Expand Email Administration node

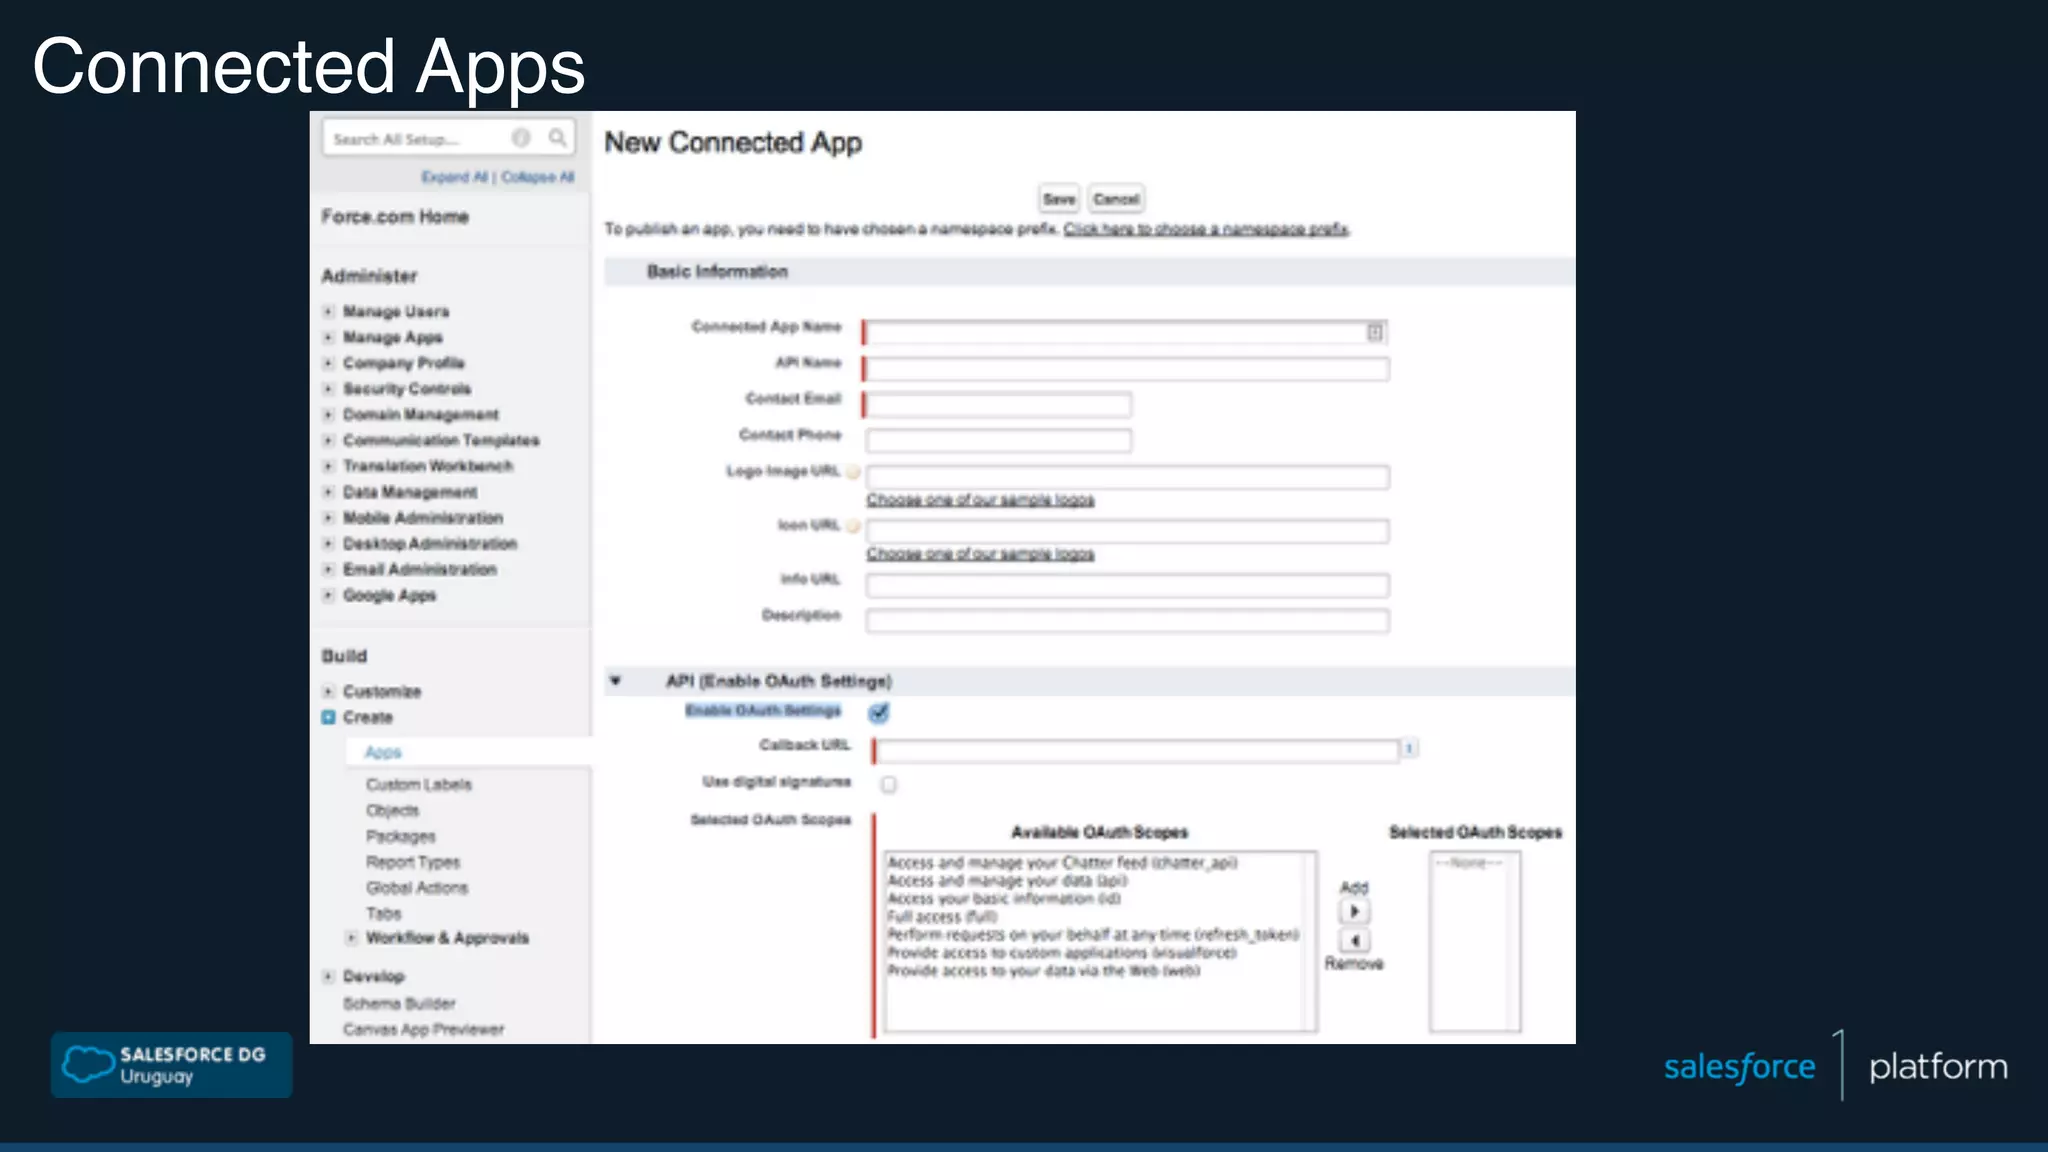328,569
